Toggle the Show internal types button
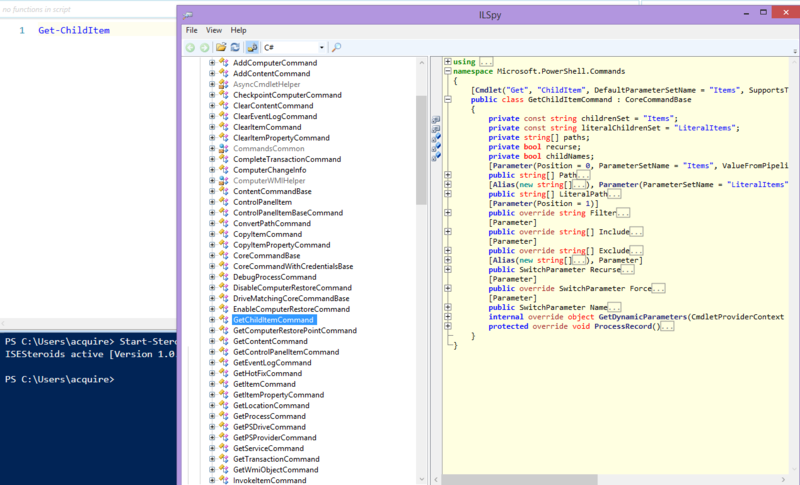 [252, 47]
